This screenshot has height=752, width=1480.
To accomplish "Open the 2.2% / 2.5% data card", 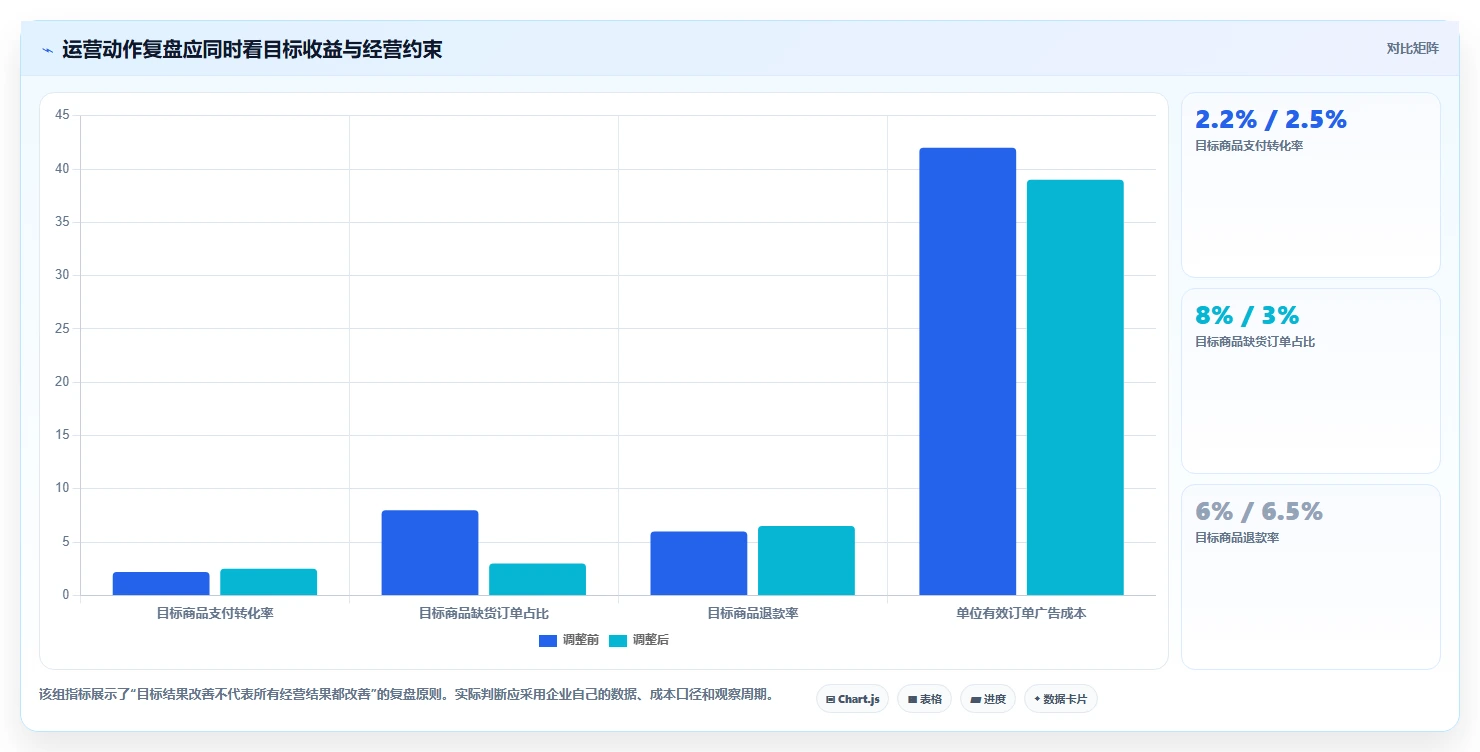I will point(1311,185).
